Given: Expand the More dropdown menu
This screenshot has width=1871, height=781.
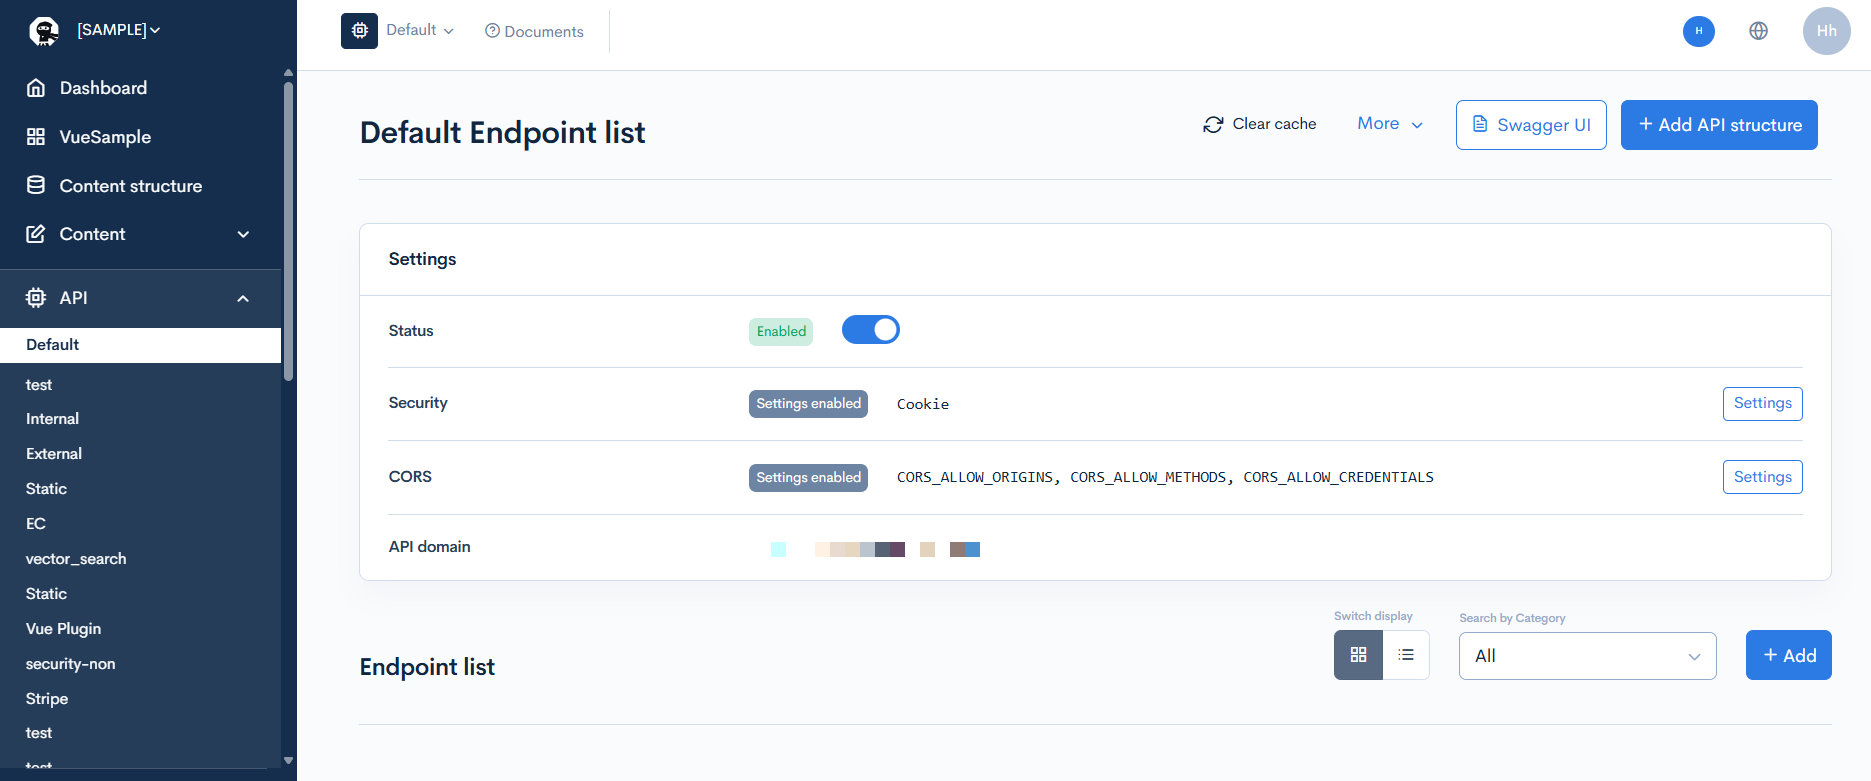Looking at the screenshot, I should (1389, 124).
